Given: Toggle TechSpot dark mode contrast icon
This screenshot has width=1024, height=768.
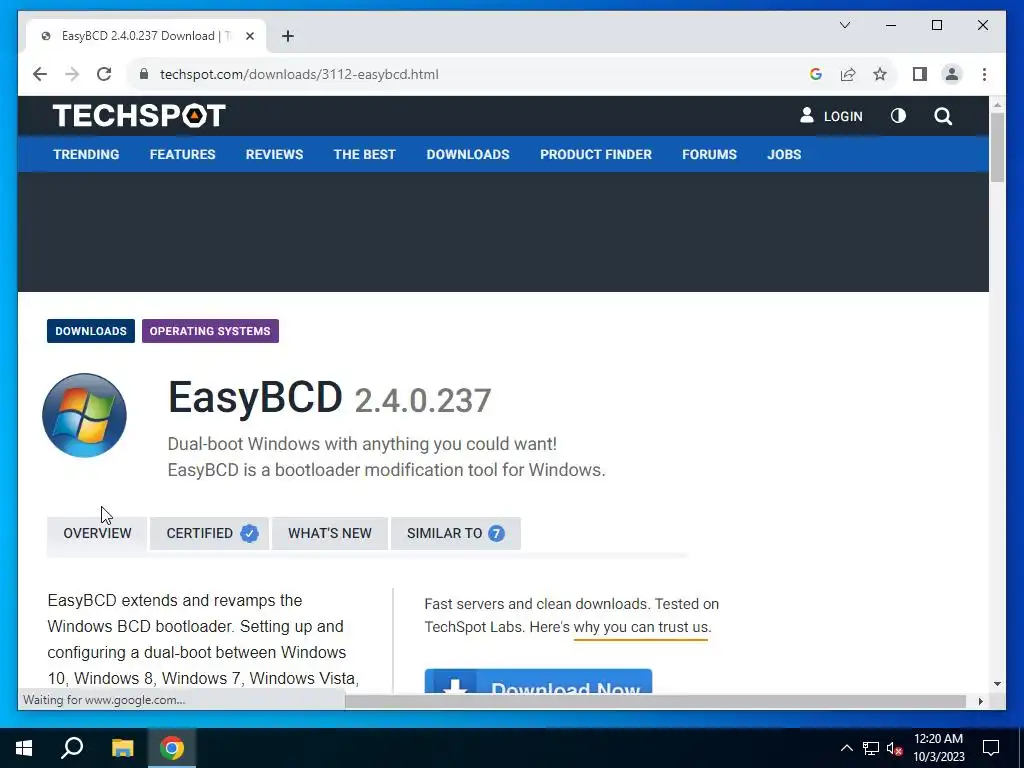Looking at the screenshot, I should (899, 116).
